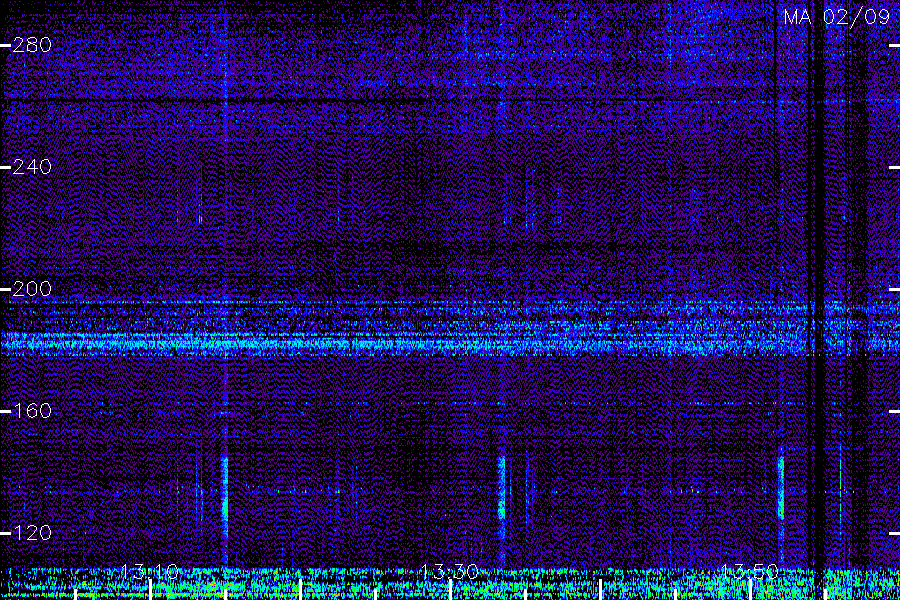
Task: Click the 200 frequency axis label
Action: (32, 289)
